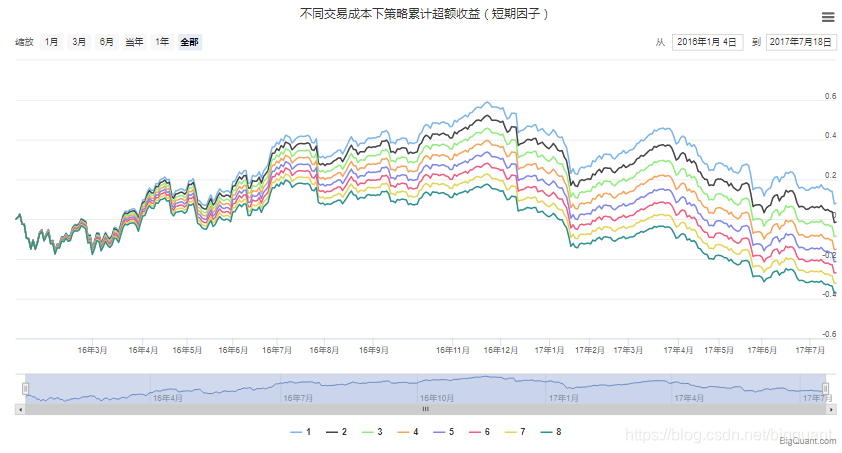Click the 16年10月 navigator label
Screen dimensions: 842x453
437,398
